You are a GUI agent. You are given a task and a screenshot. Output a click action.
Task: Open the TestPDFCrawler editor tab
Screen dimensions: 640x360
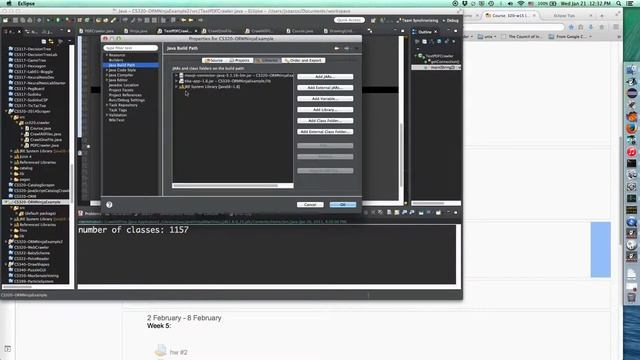pyautogui.click(x=177, y=31)
